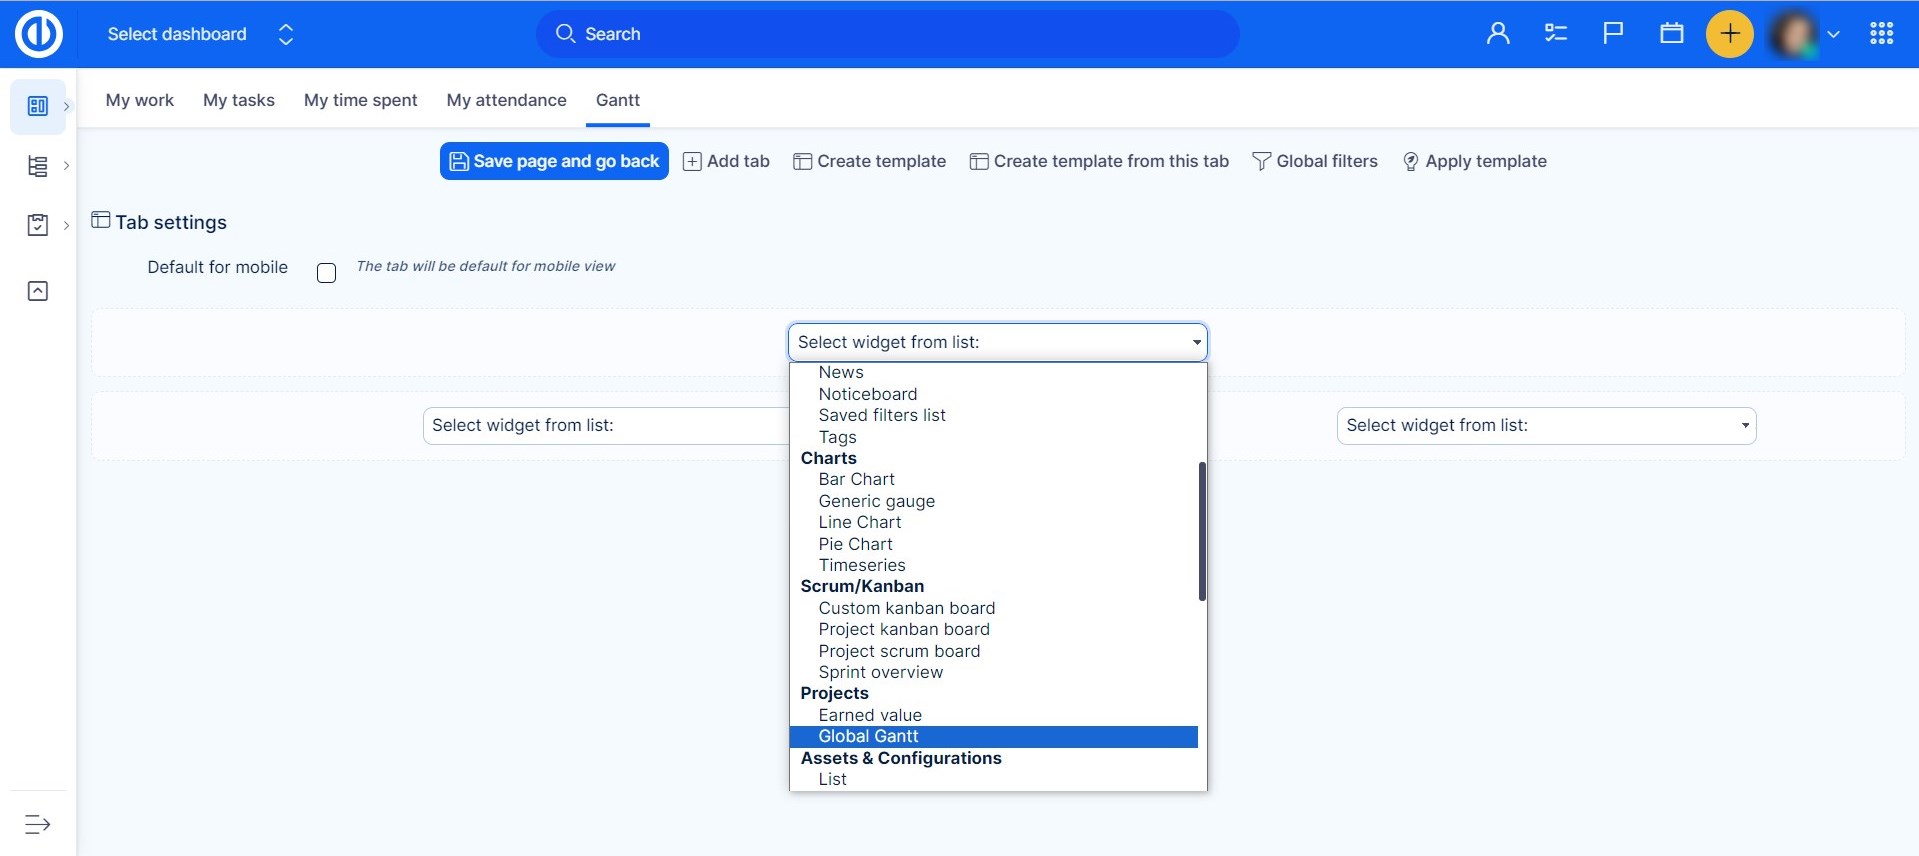Choose Global Gantt from widget list
The width and height of the screenshot is (1919, 856).
point(868,737)
